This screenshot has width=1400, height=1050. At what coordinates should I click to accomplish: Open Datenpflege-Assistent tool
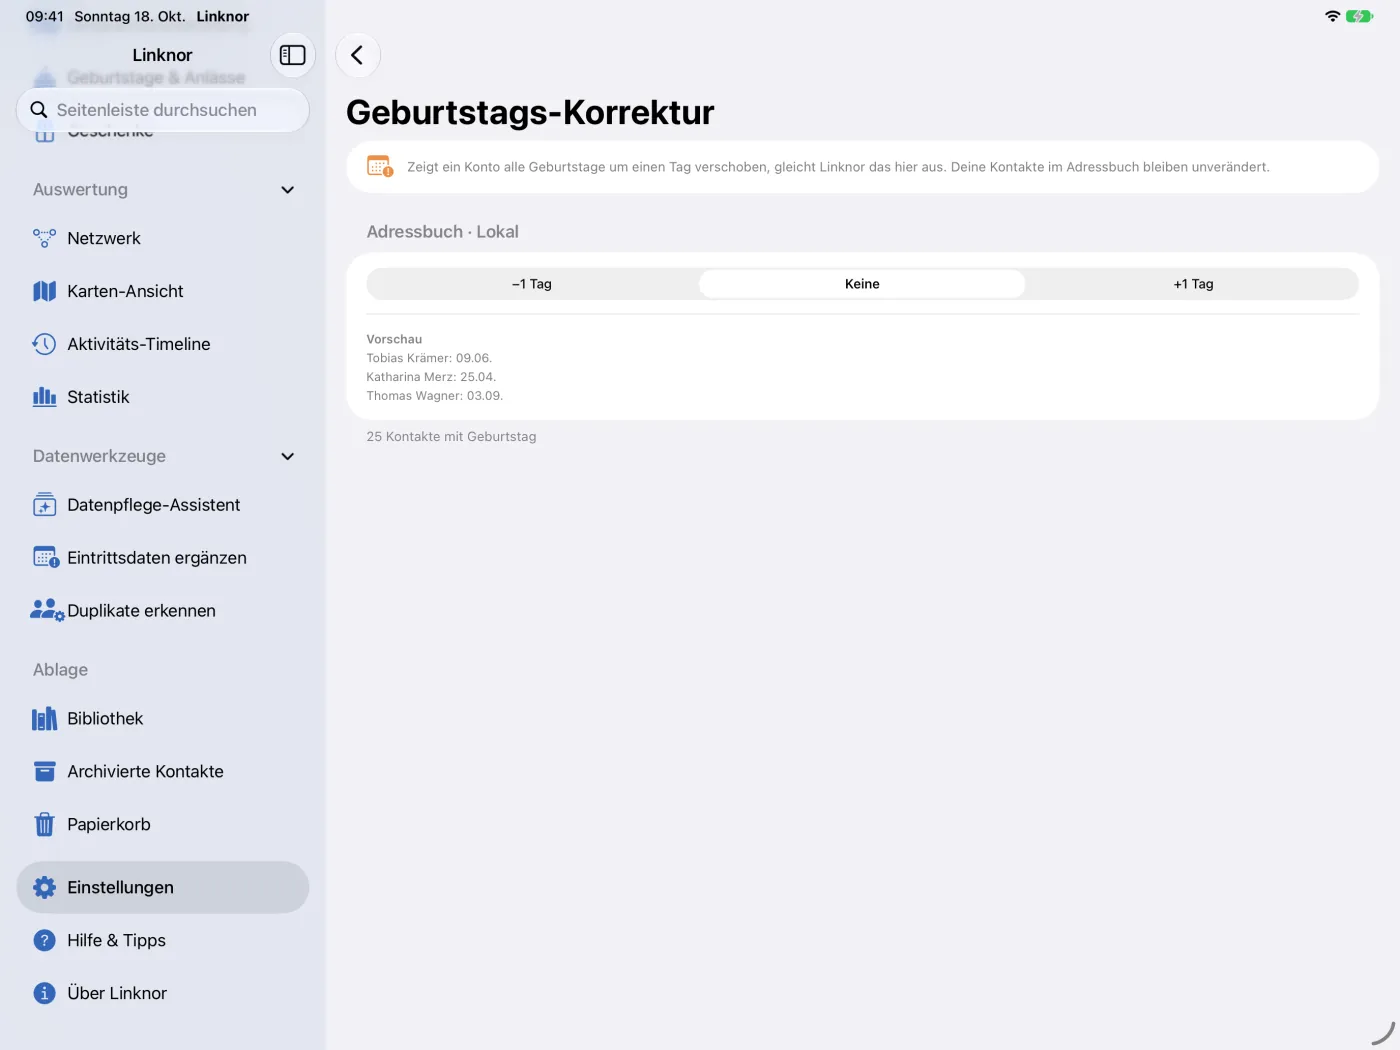coord(163,505)
